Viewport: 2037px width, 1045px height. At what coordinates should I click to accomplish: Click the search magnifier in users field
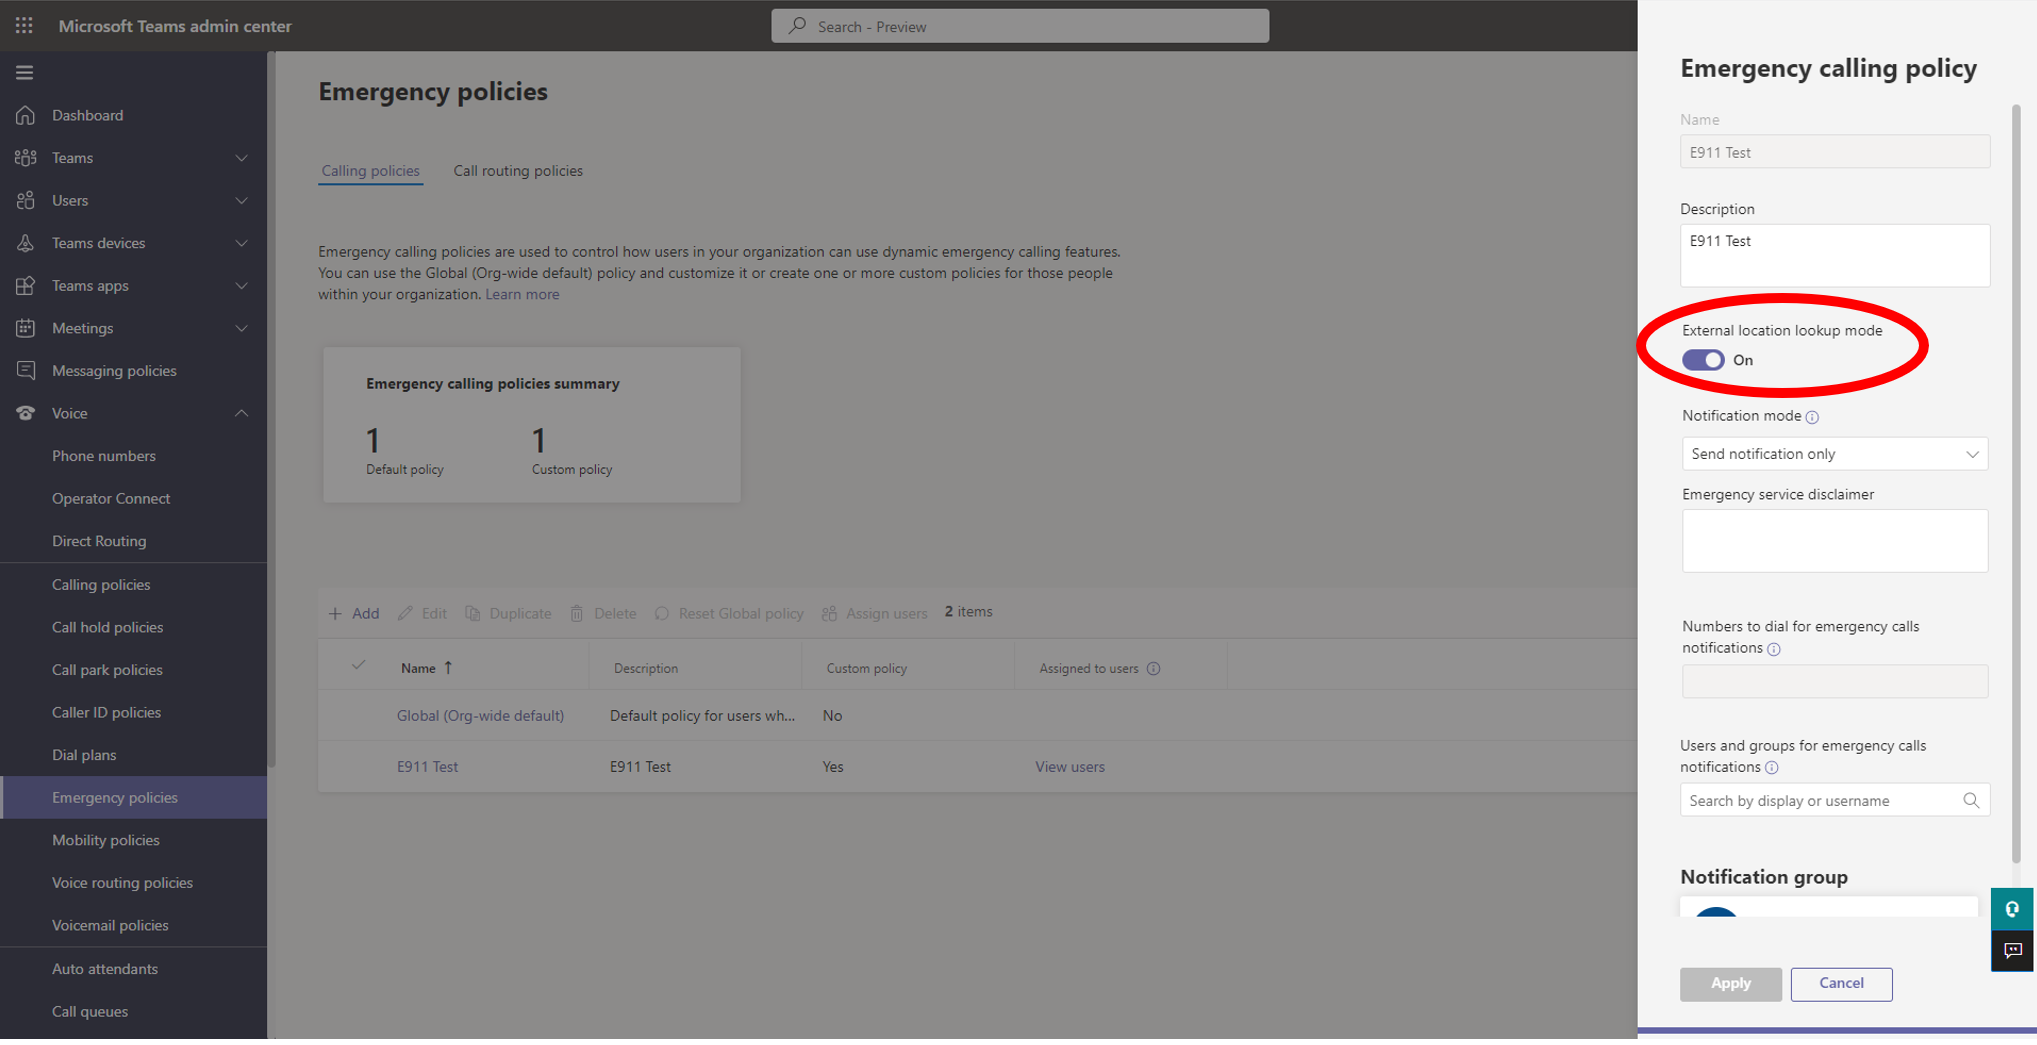1970,800
